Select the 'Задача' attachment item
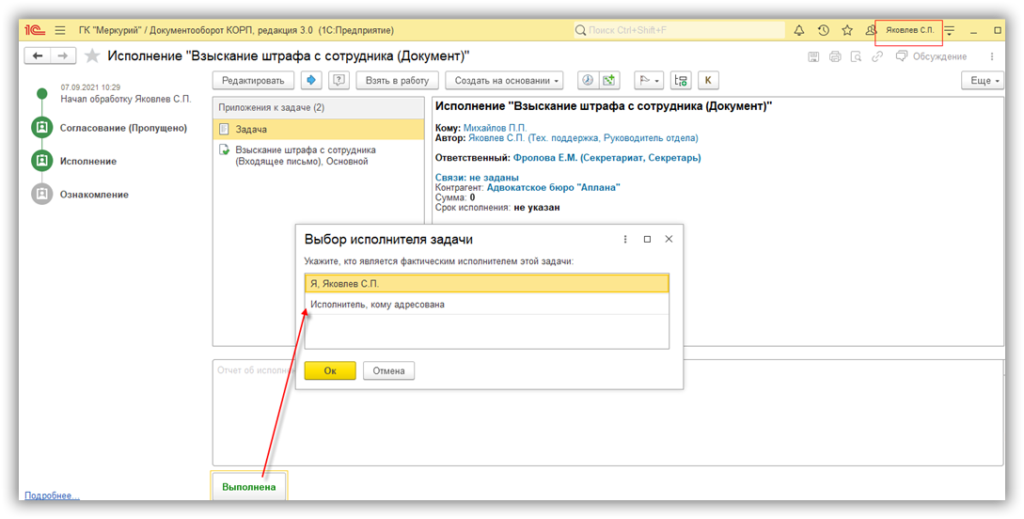 250,129
